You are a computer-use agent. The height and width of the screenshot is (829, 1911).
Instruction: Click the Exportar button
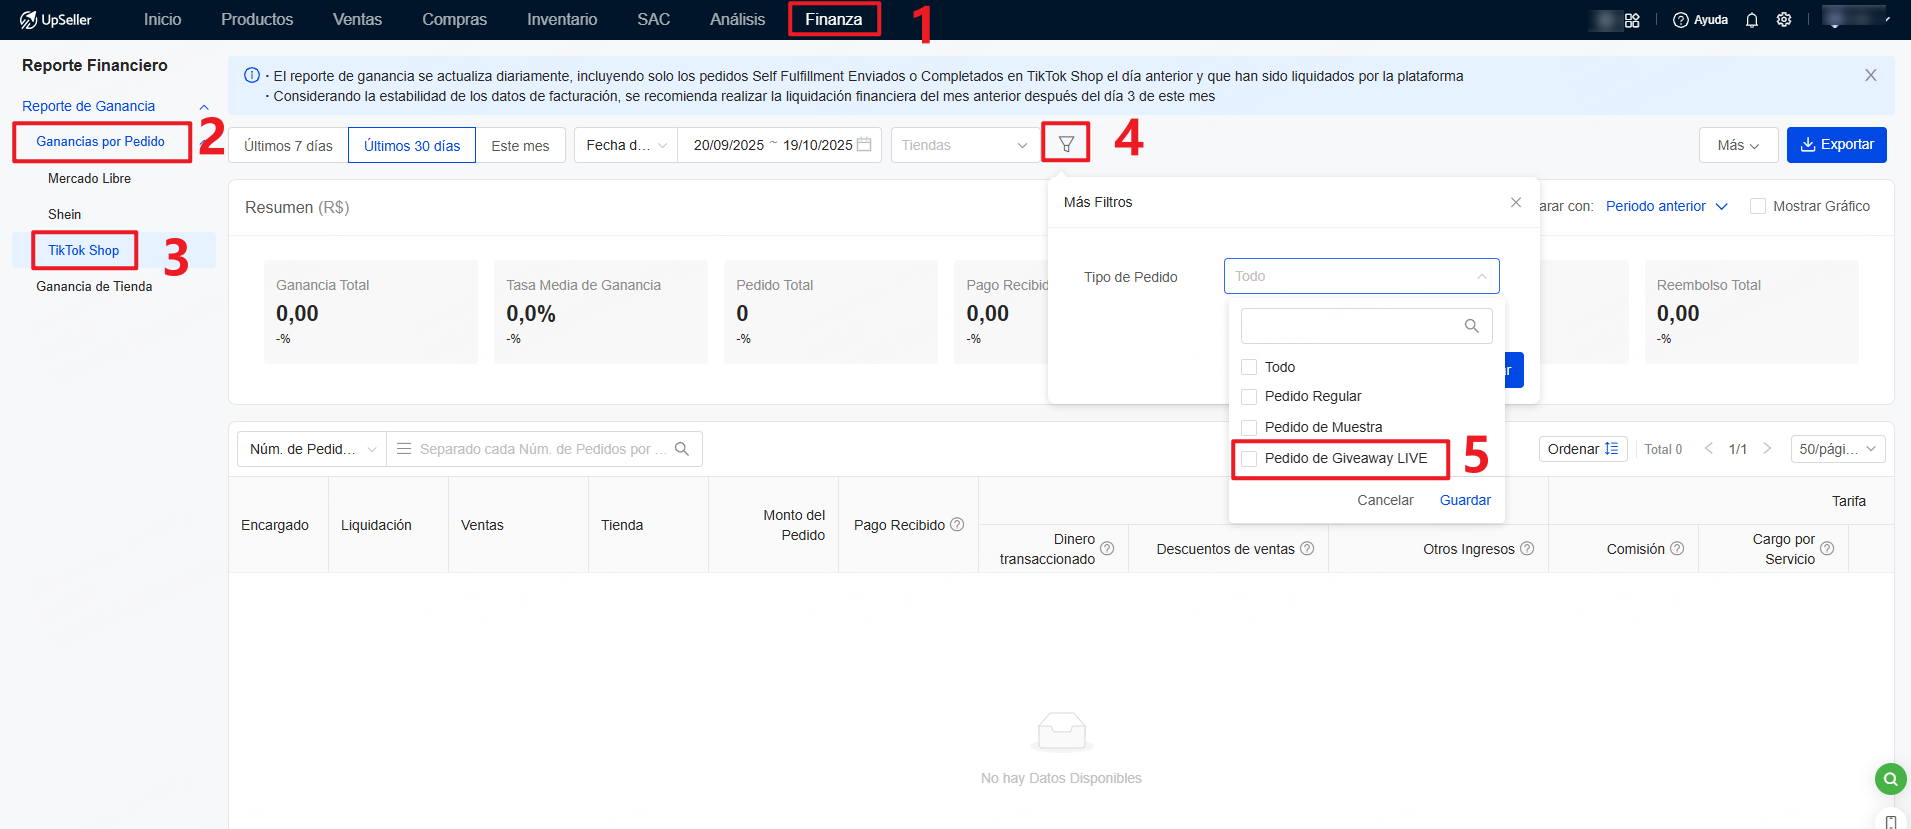1836,145
